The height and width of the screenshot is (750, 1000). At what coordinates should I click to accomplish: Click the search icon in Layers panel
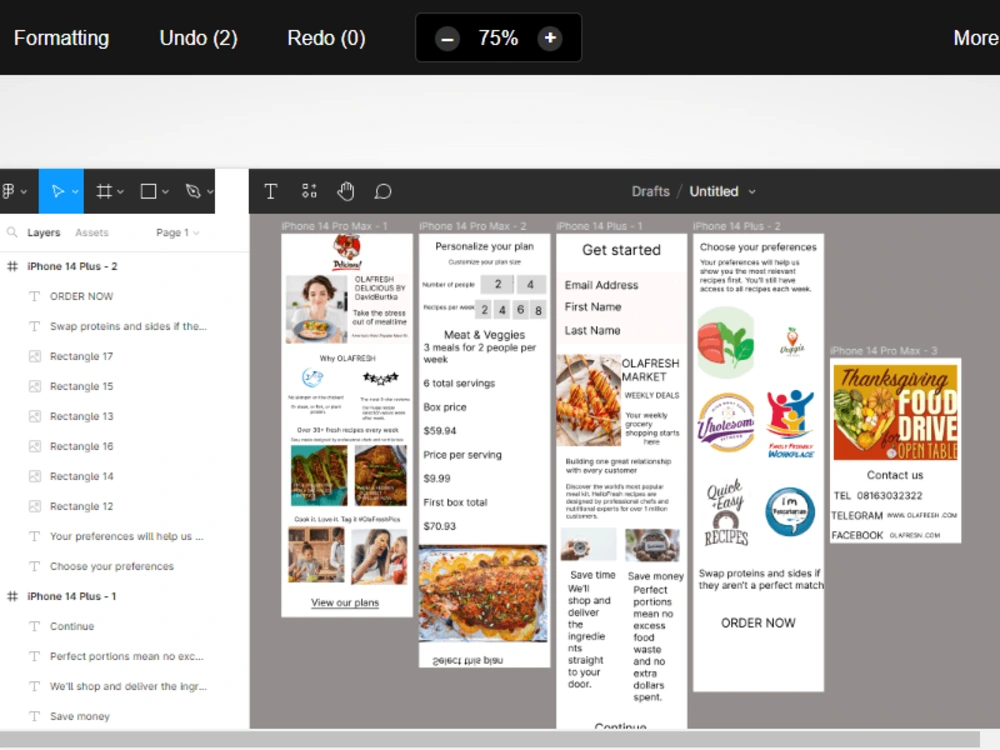(12, 232)
